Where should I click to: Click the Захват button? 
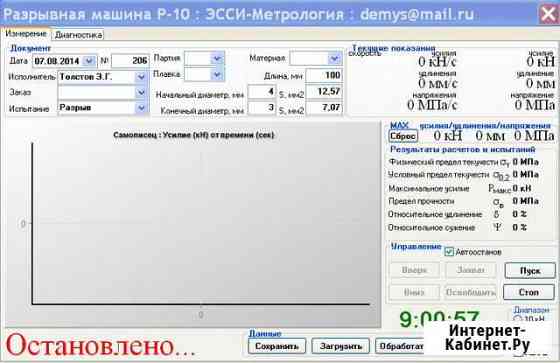coord(471,270)
